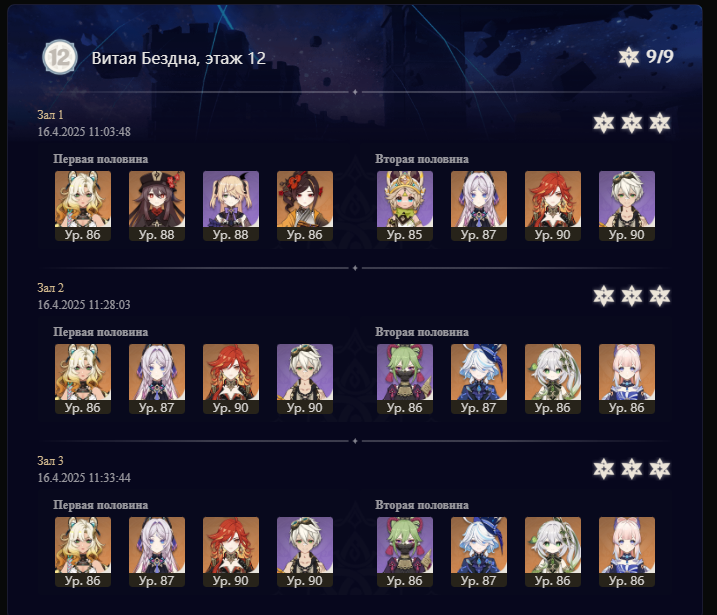Image resolution: width=717 pixels, height=615 pixels.
Task: Select the red-haired level 90 portrait in Зал 3
Action: click(231, 552)
